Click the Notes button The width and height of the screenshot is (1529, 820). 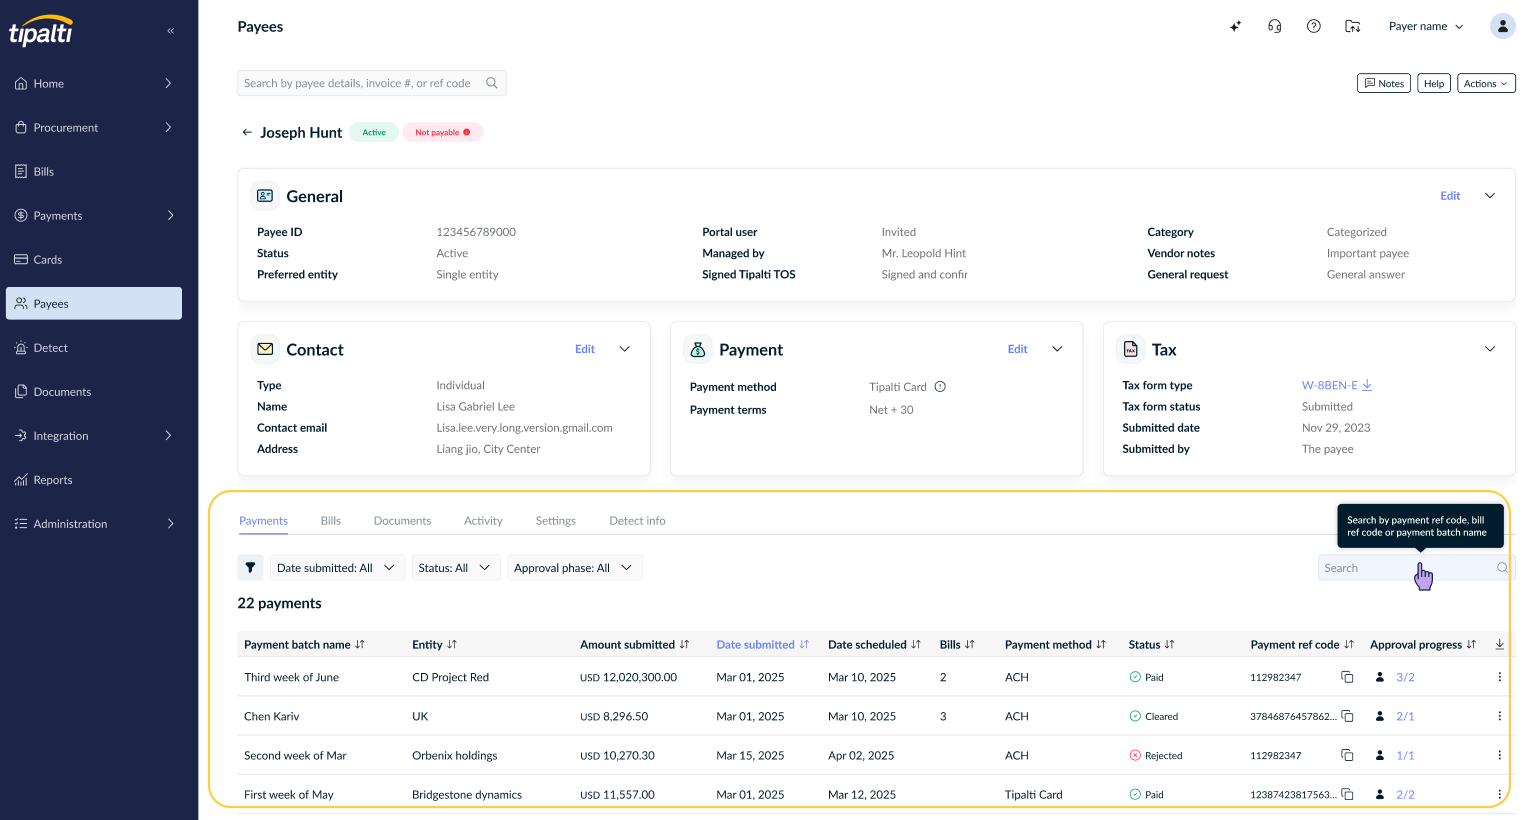[1383, 83]
